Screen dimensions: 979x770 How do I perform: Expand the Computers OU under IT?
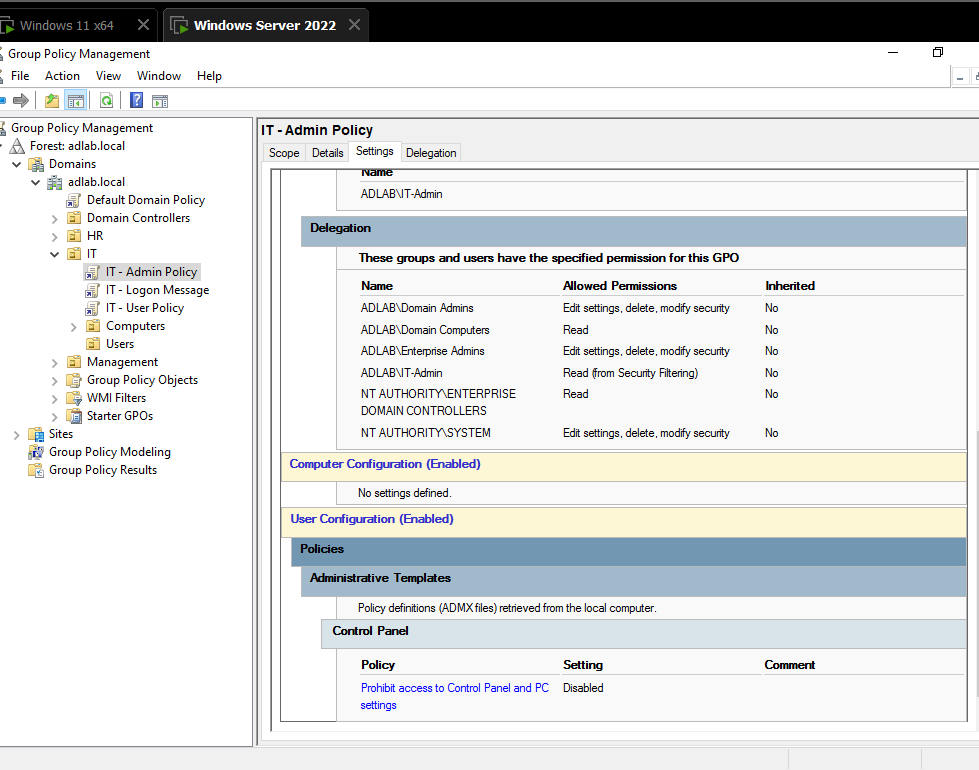coord(74,327)
